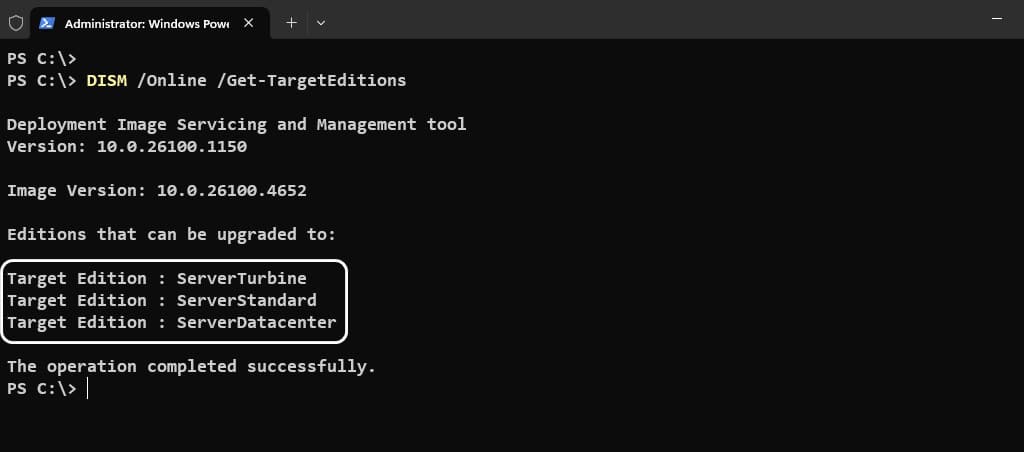Click the DISM command word
This screenshot has width=1024, height=452.
pos(106,80)
